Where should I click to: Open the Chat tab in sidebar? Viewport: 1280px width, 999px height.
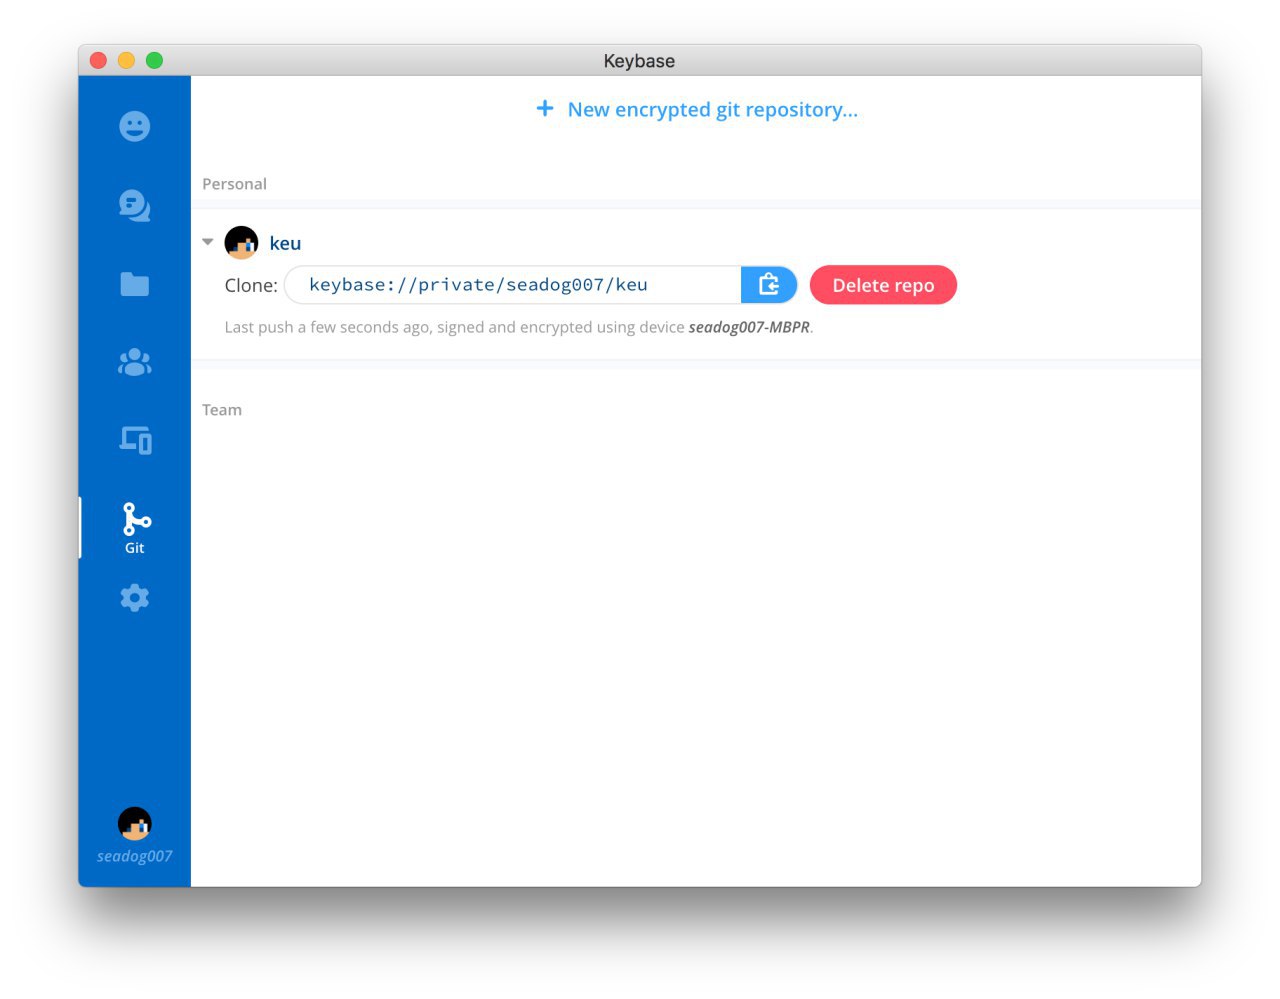(x=135, y=205)
